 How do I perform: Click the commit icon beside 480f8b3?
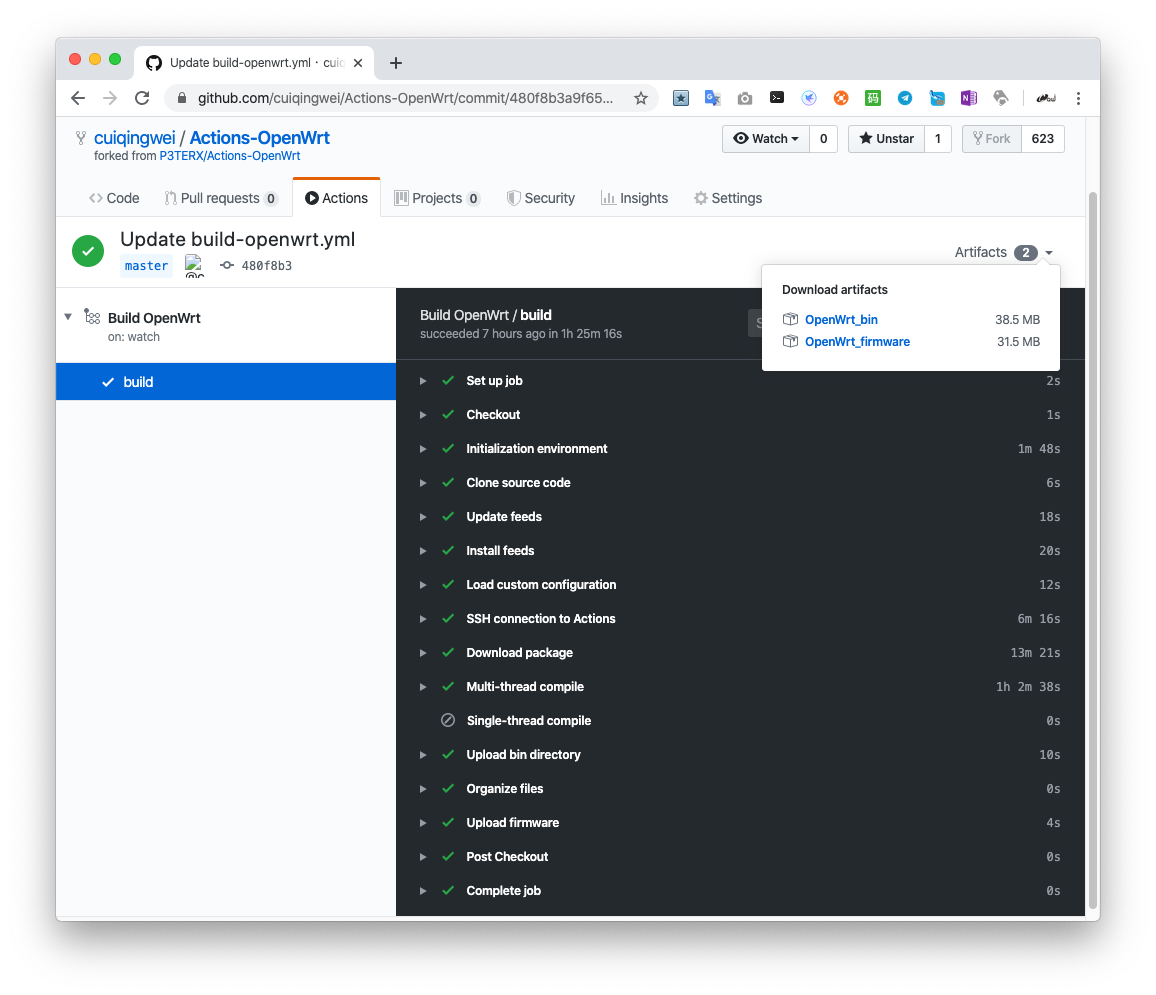pyautogui.click(x=227, y=265)
